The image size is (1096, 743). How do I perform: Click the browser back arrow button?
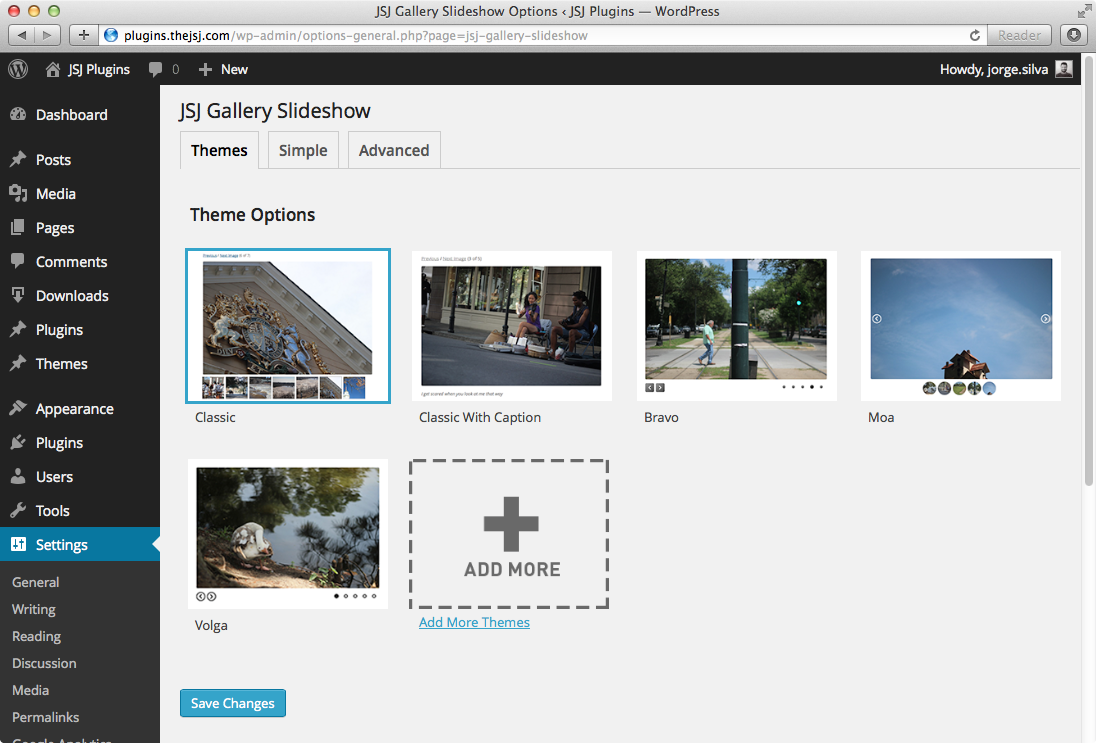pyautogui.click(x=22, y=35)
